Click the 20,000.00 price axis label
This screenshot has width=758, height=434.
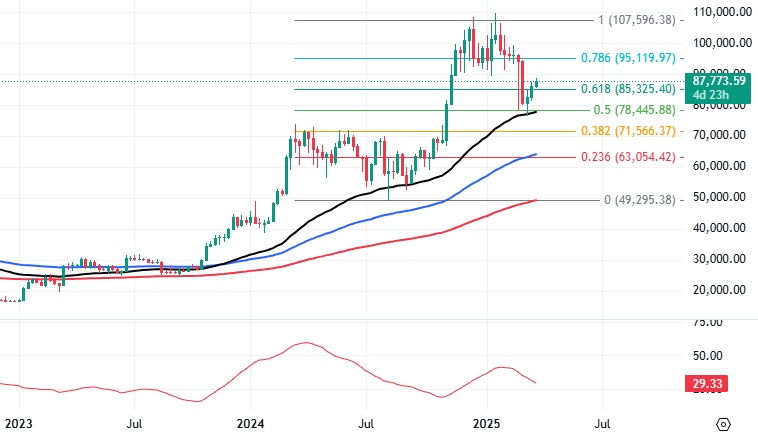pyautogui.click(x=719, y=289)
